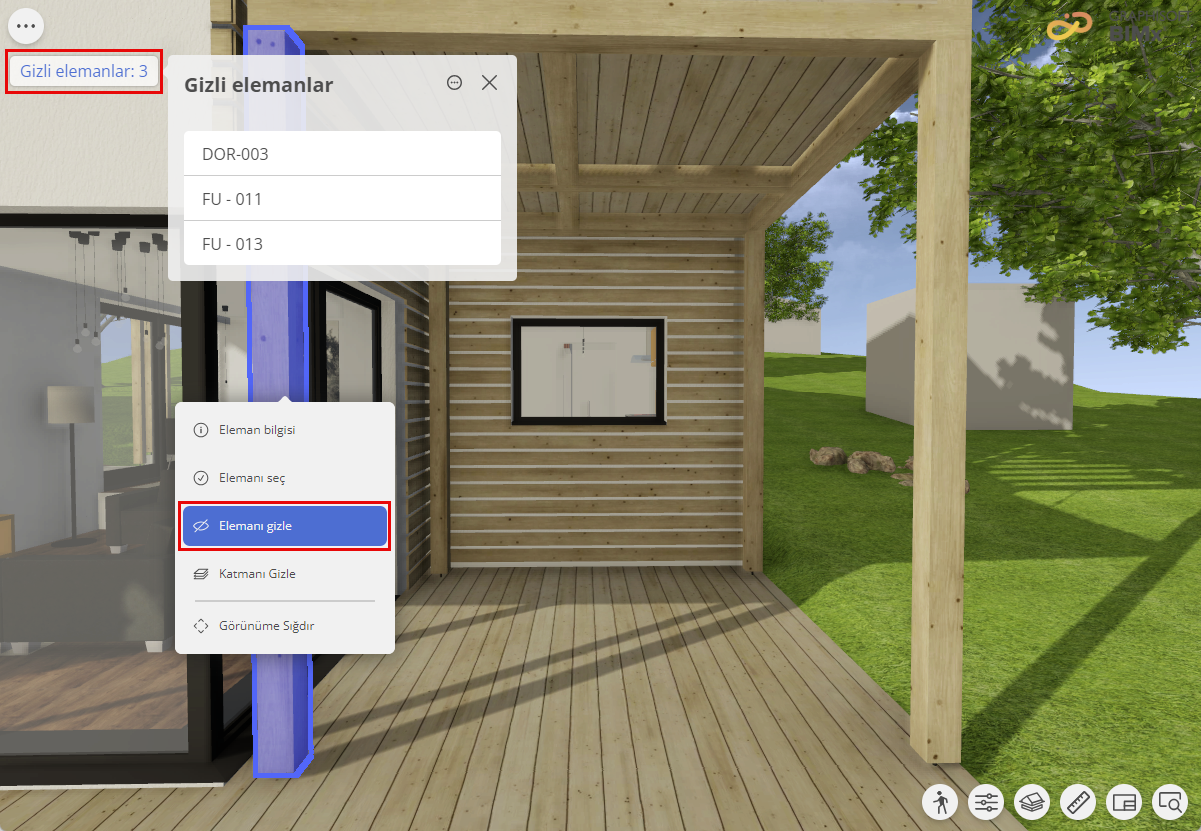The width and height of the screenshot is (1201, 831).
Task: Open the Gizli elemanlar panel options menu
Action: point(454,83)
